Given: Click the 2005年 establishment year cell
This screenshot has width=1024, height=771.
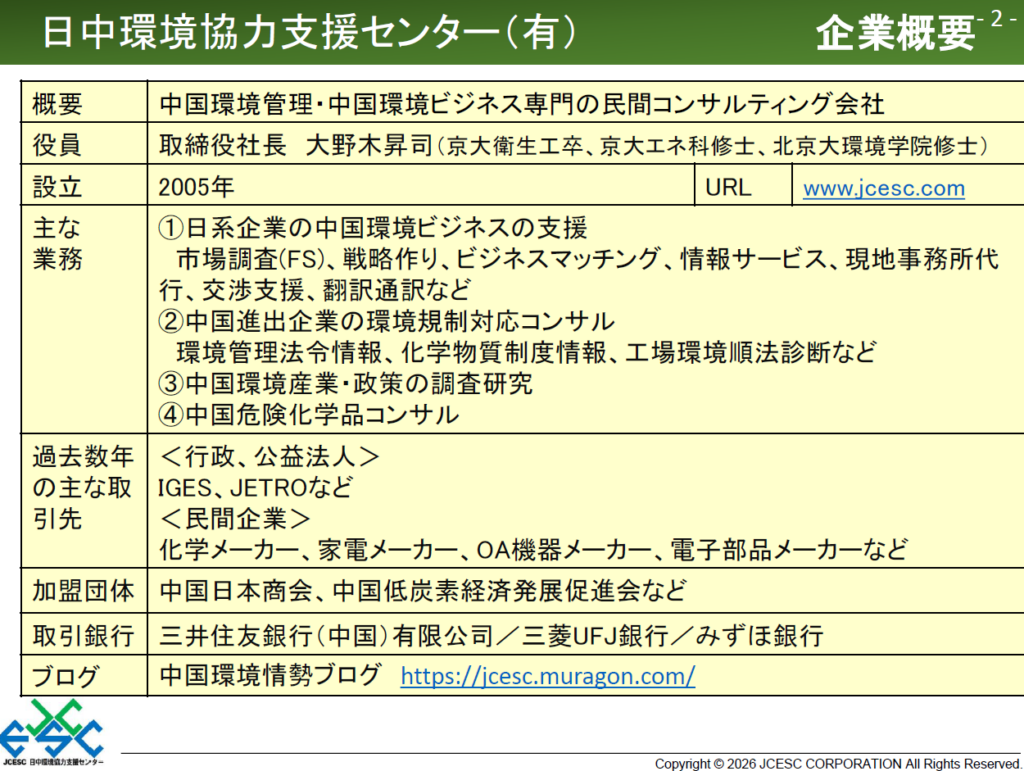Looking at the screenshot, I should [x=195, y=188].
